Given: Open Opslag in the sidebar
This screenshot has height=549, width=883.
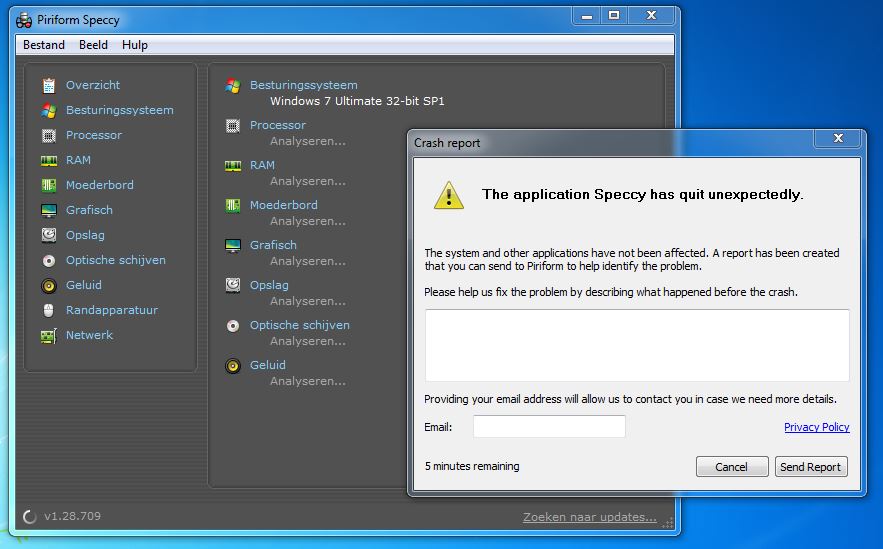Looking at the screenshot, I should click(x=85, y=235).
